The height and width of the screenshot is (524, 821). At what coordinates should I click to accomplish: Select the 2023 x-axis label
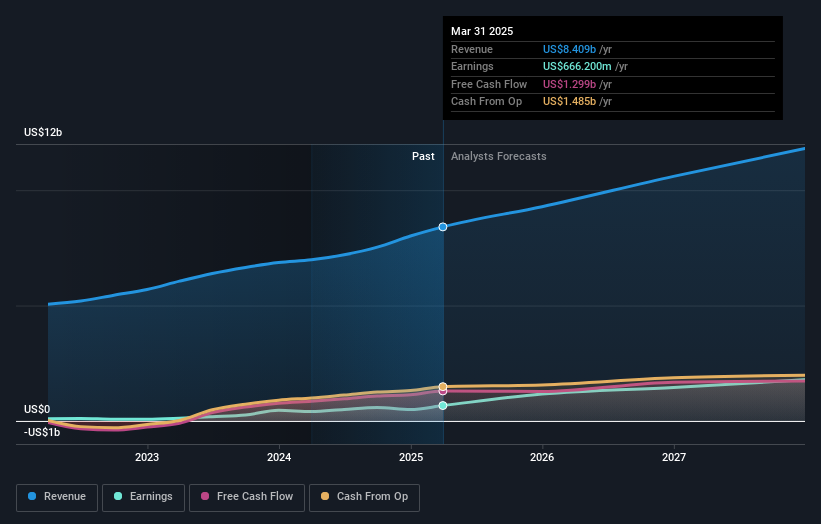point(147,457)
